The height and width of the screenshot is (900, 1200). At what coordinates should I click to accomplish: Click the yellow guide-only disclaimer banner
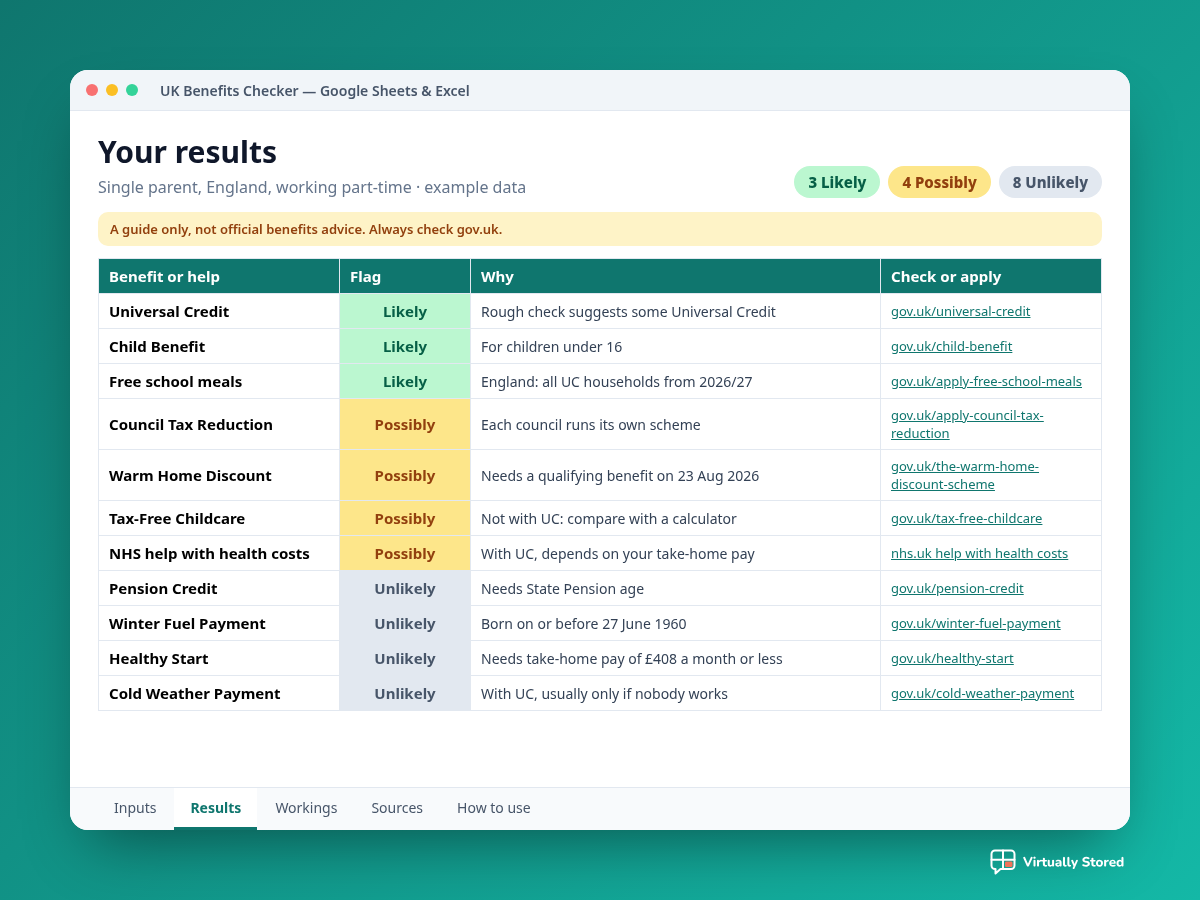600,229
